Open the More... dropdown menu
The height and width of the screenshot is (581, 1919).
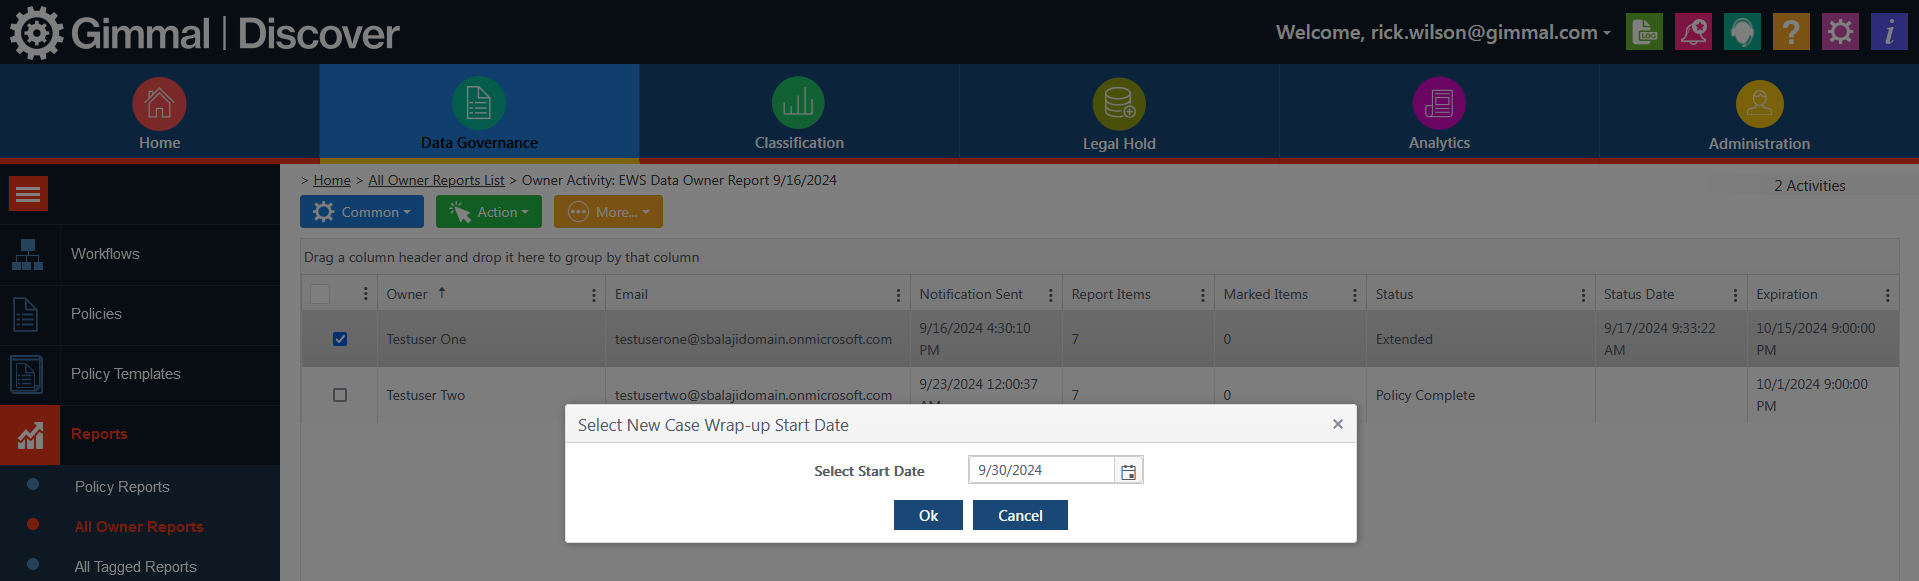pos(608,212)
